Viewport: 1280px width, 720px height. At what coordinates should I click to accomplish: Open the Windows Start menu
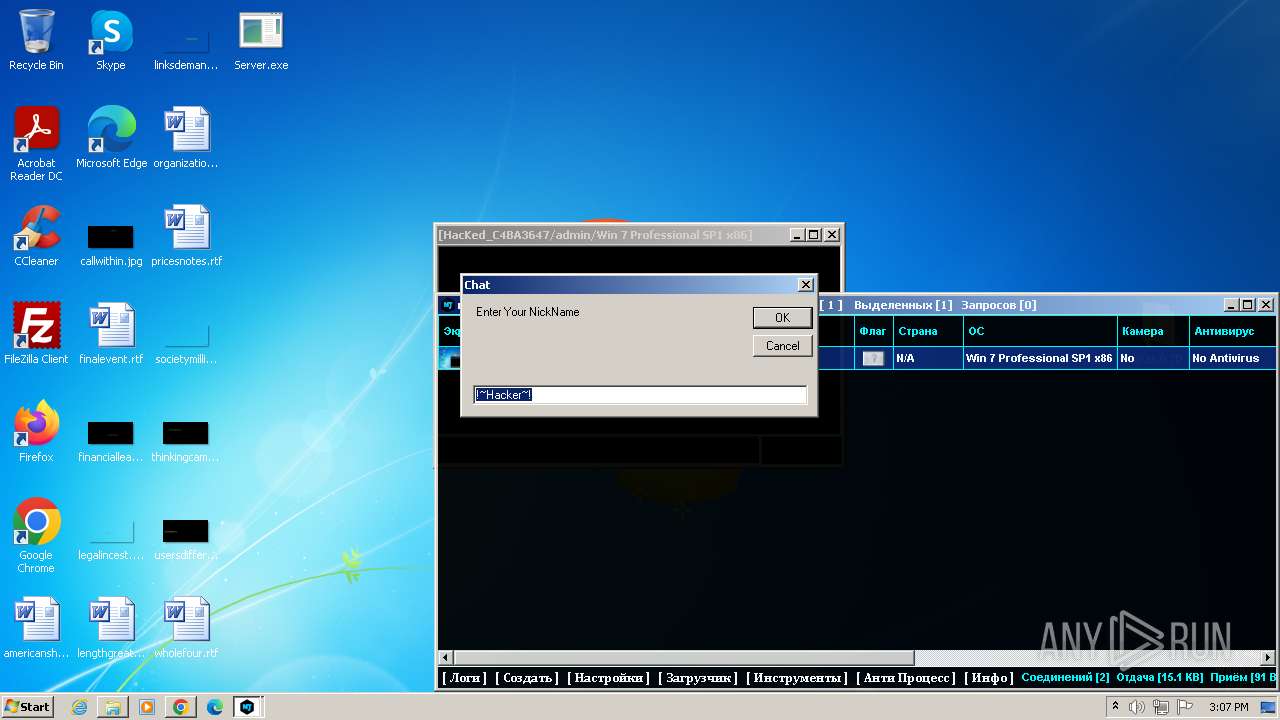28,706
